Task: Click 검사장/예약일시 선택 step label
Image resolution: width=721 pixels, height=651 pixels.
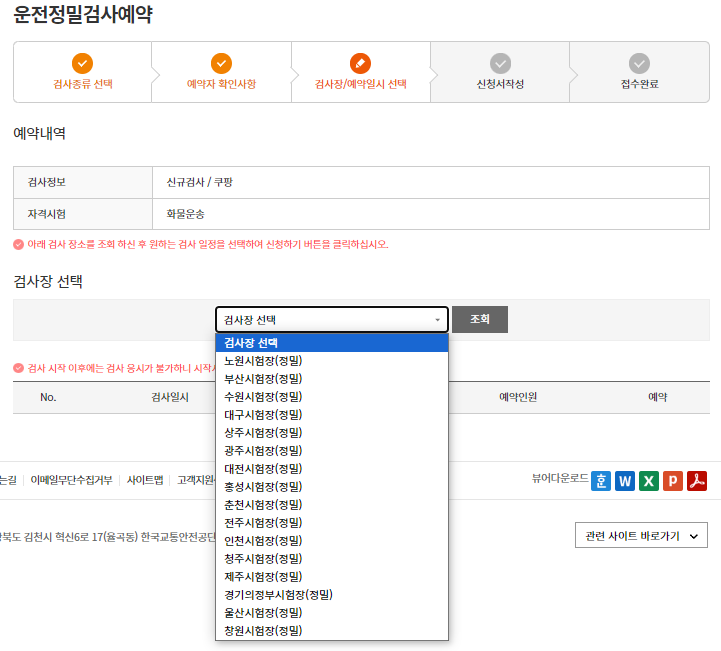Action: click(x=360, y=84)
